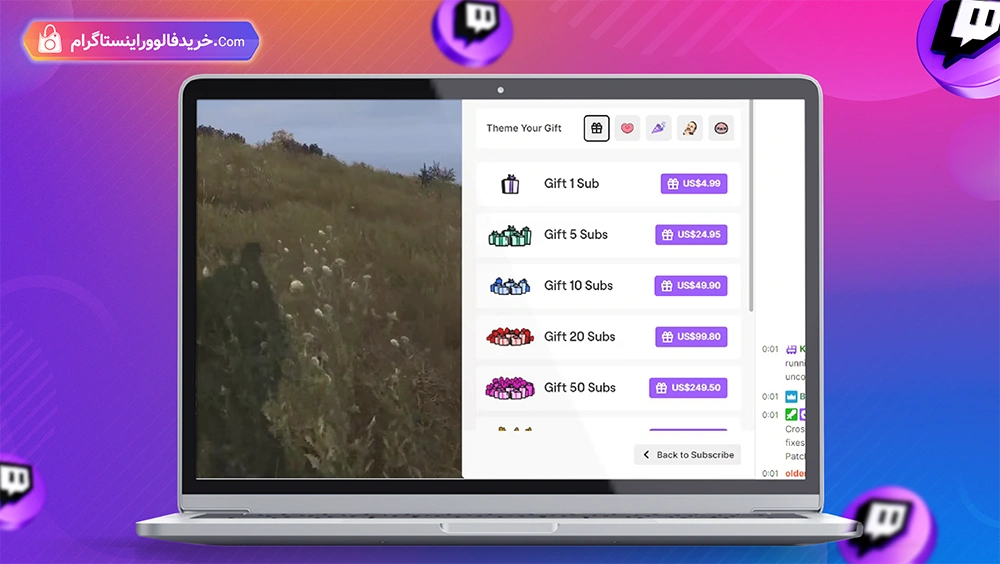
Task: Click the shopping bag logo icon
Action: (50, 40)
